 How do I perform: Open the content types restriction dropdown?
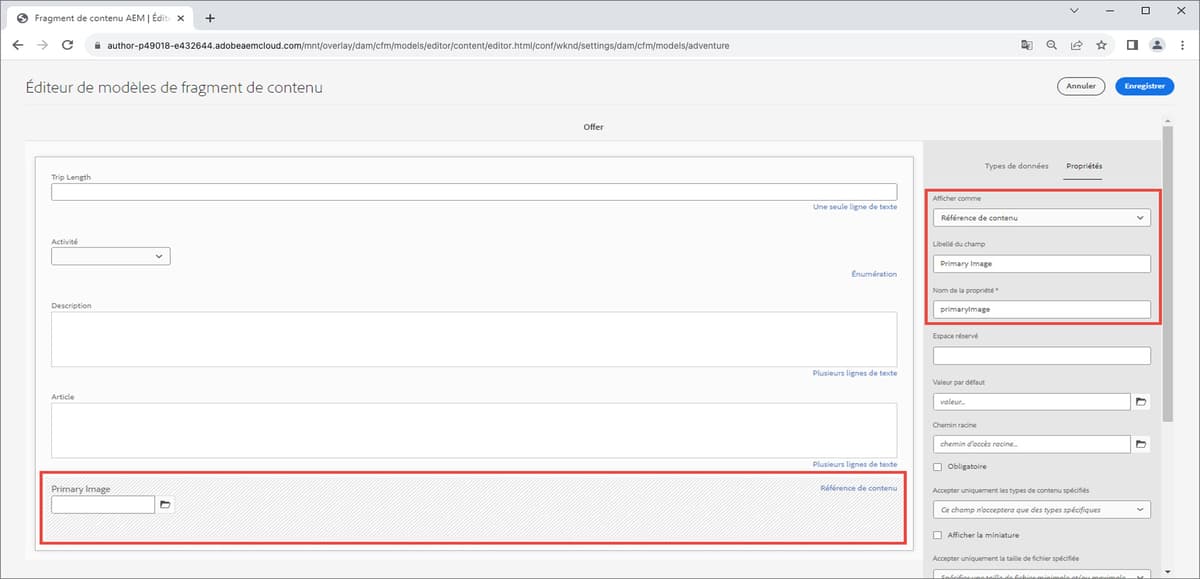pyautogui.click(x=1041, y=509)
